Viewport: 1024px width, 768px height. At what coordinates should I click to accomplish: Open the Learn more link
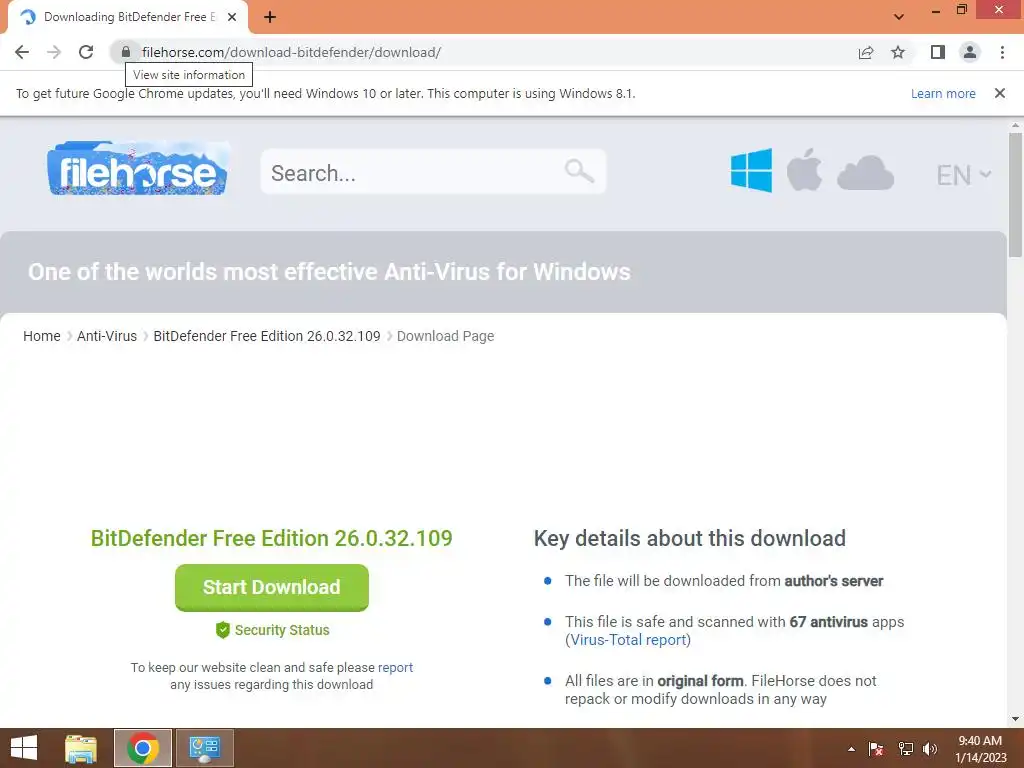tap(943, 93)
